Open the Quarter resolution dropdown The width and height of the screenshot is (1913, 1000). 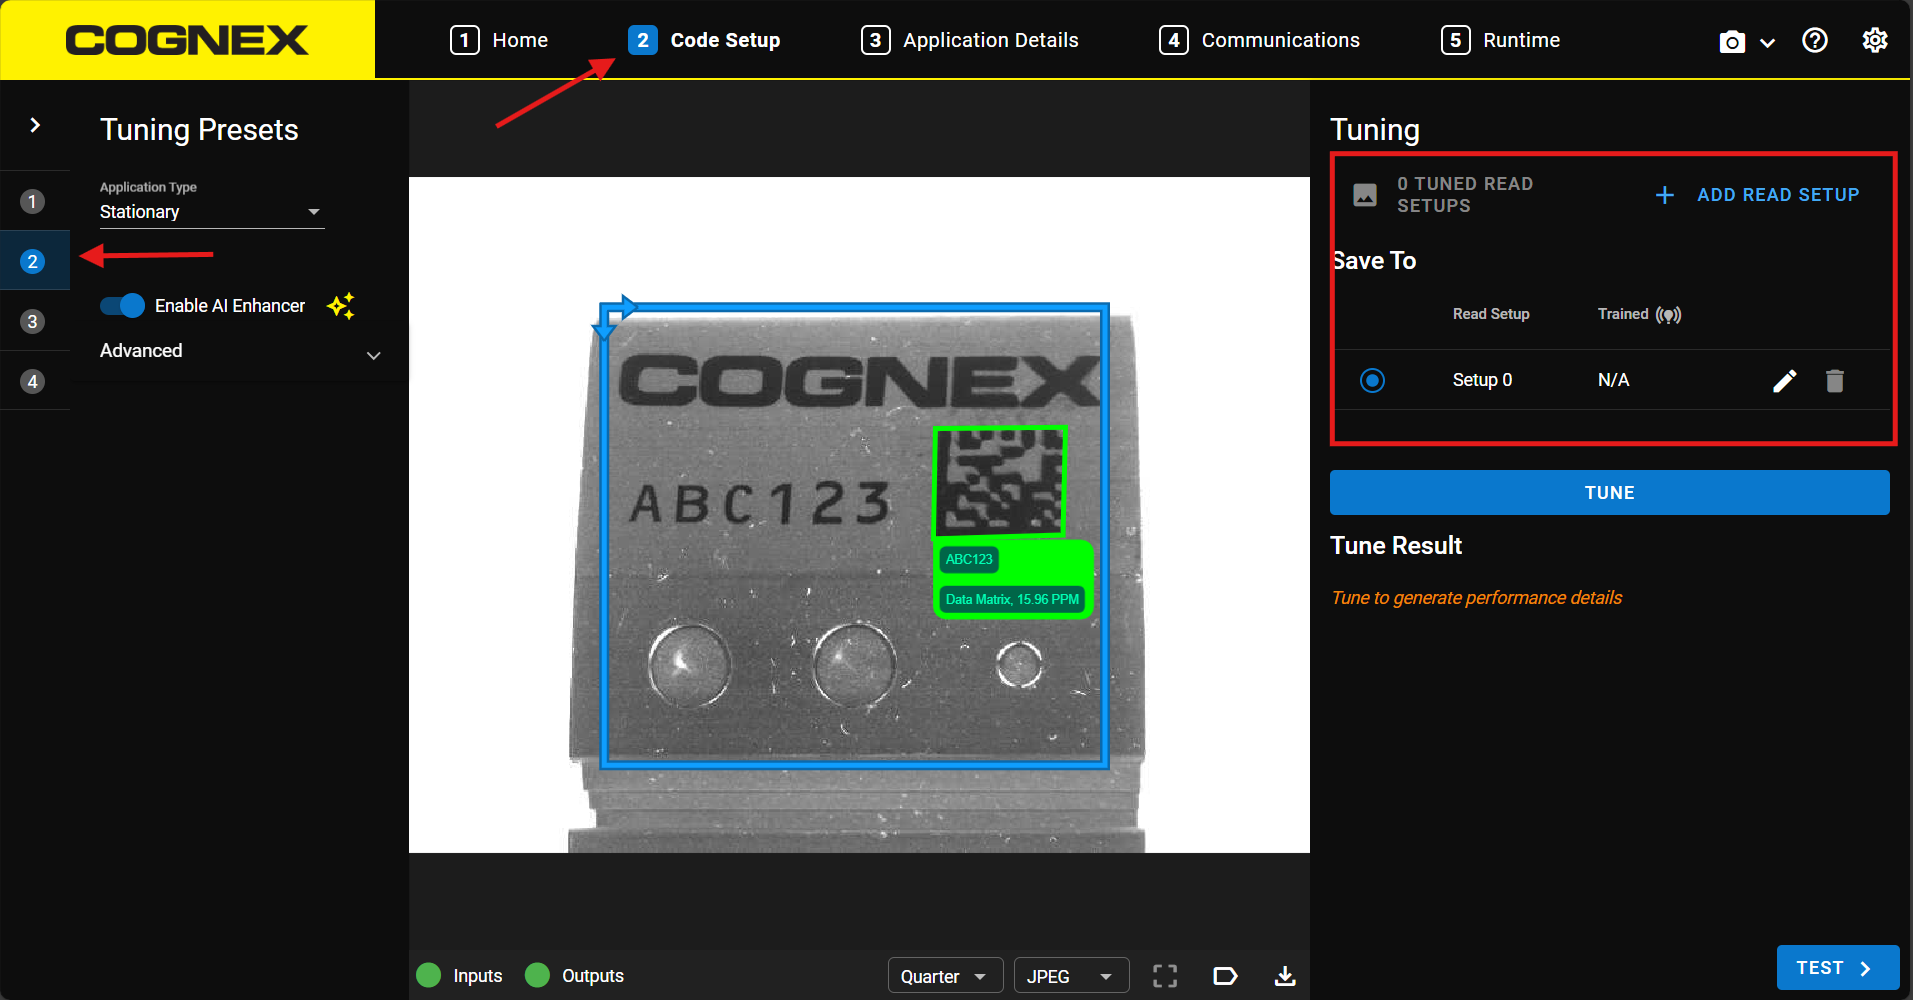click(x=944, y=976)
